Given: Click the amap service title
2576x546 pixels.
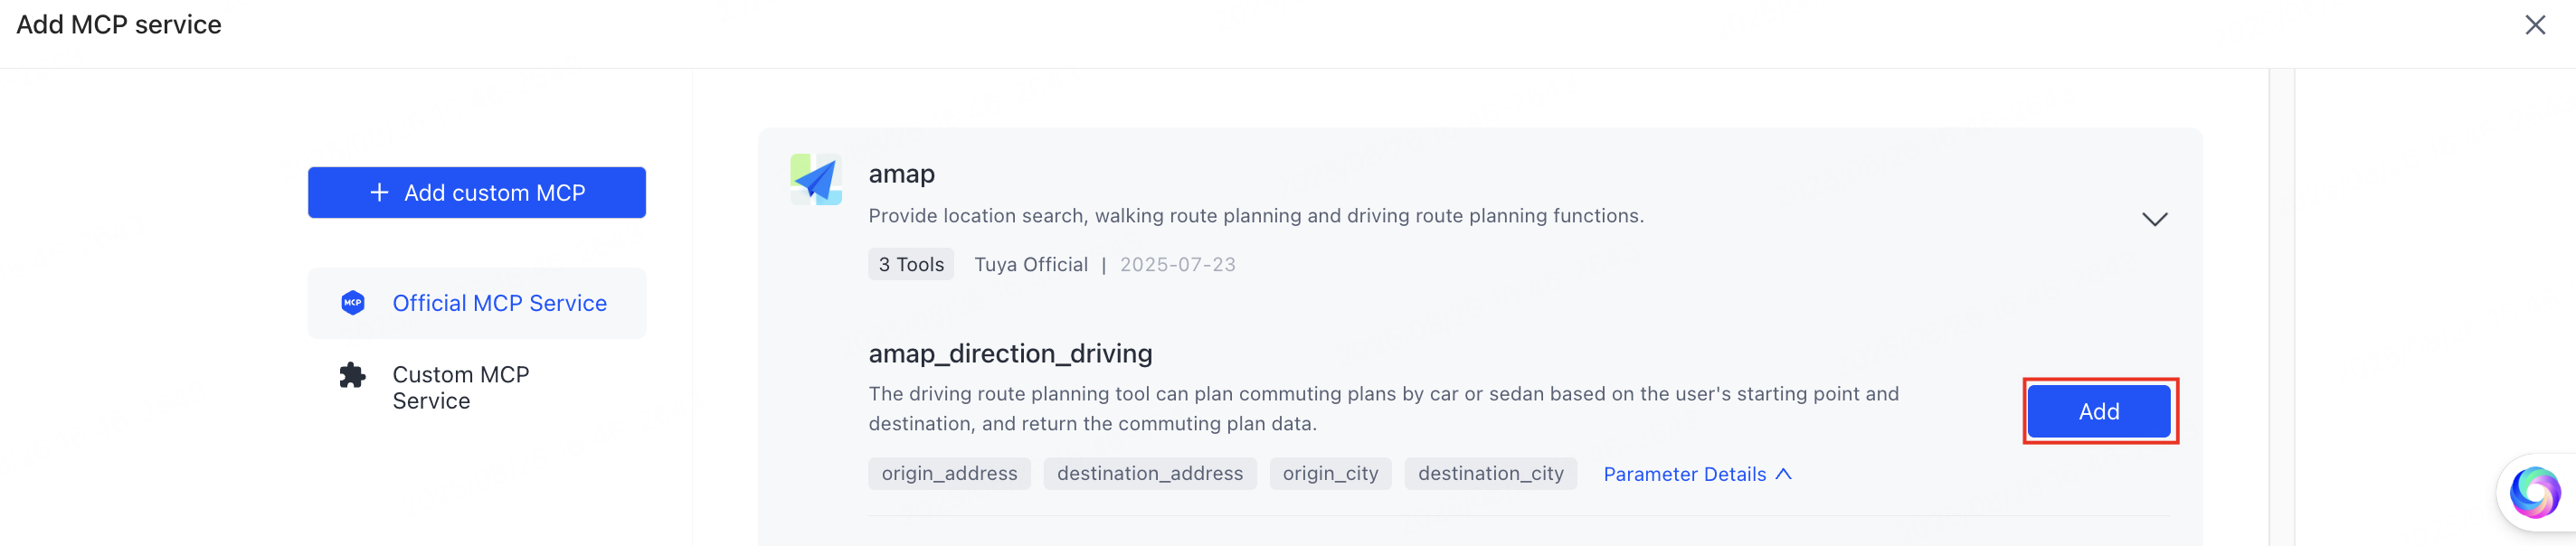Looking at the screenshot, I should tap(901, 174).
